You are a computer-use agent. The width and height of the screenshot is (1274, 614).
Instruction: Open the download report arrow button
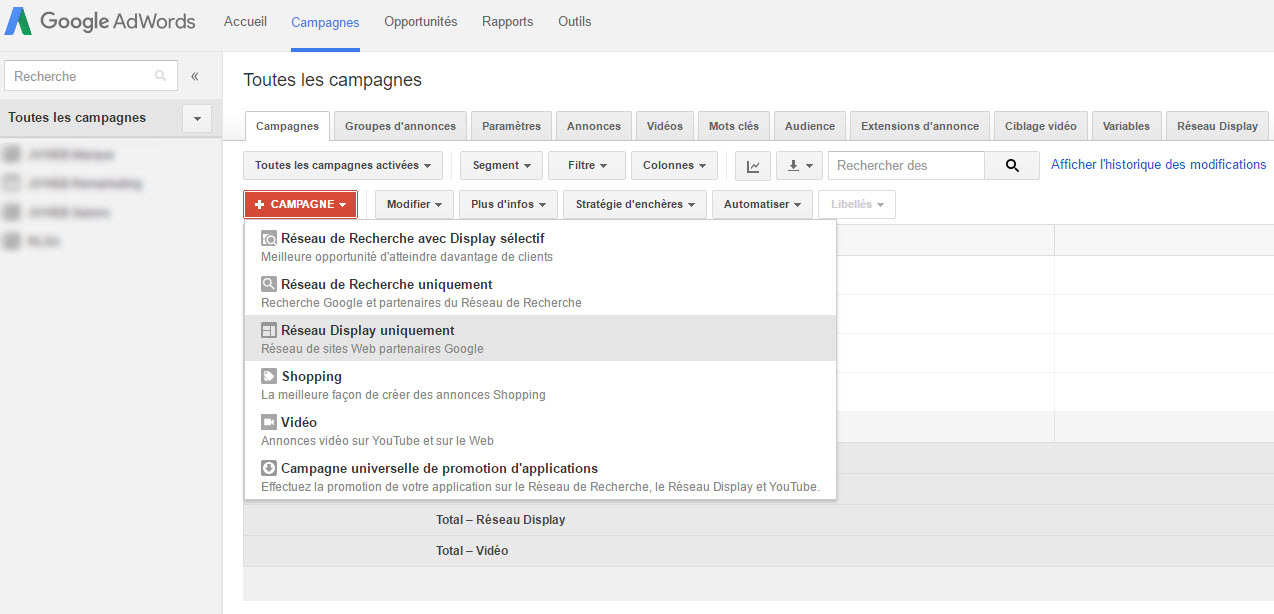(x=799, y=165)
